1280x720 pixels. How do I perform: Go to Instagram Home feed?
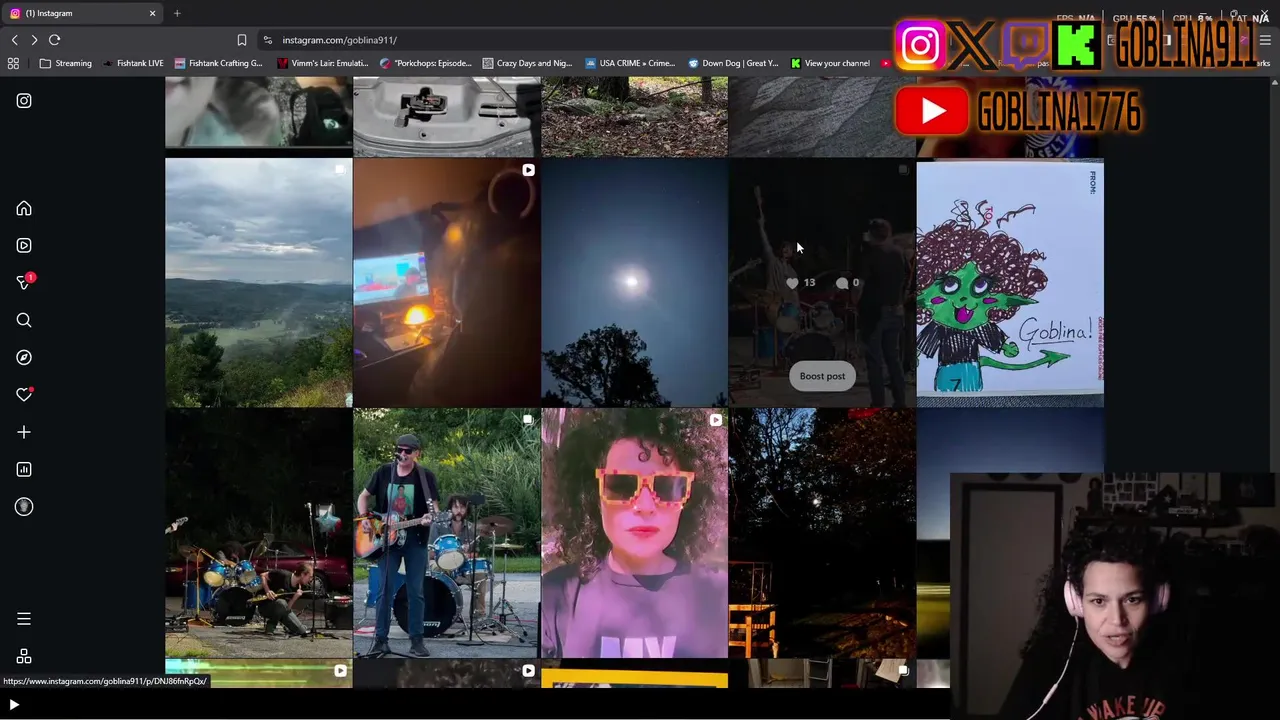pos(24,209)
